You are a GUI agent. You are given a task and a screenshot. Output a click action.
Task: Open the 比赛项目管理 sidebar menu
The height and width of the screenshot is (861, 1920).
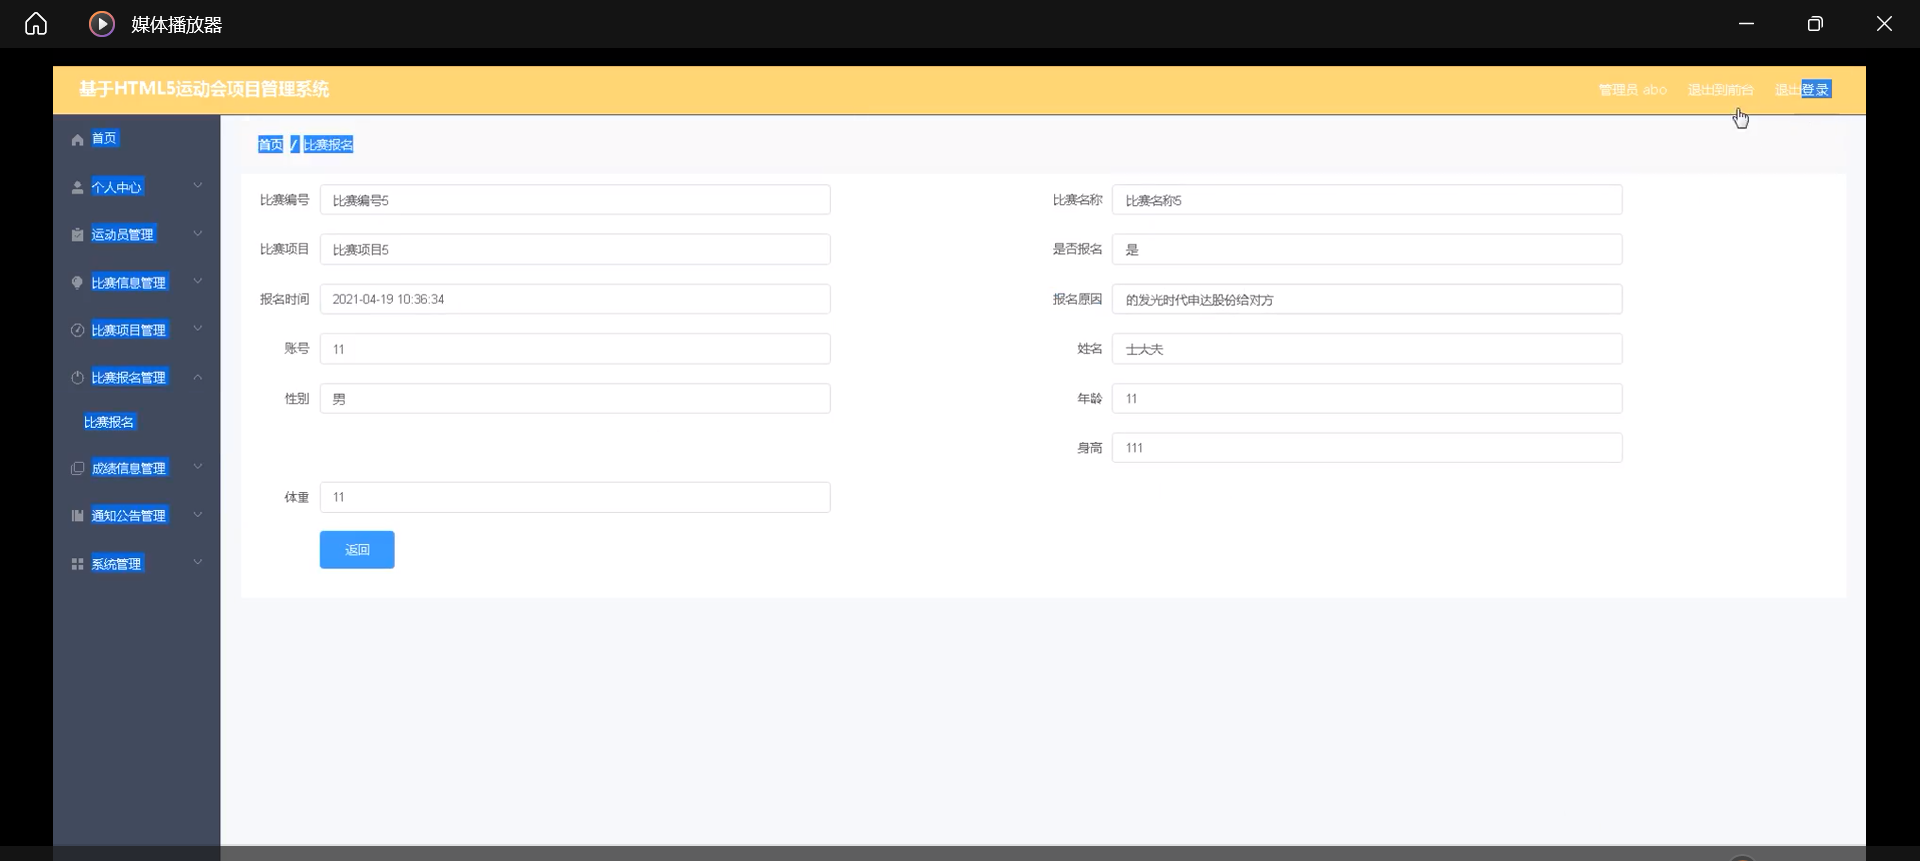(x=129, y=330)
